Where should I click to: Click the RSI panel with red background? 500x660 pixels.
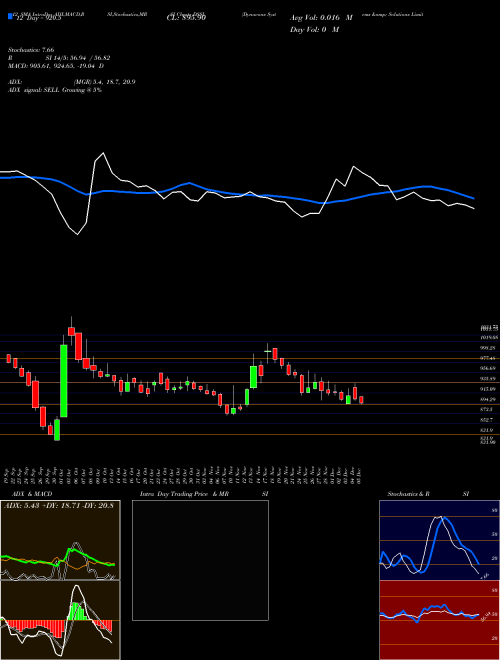[439, 620]
